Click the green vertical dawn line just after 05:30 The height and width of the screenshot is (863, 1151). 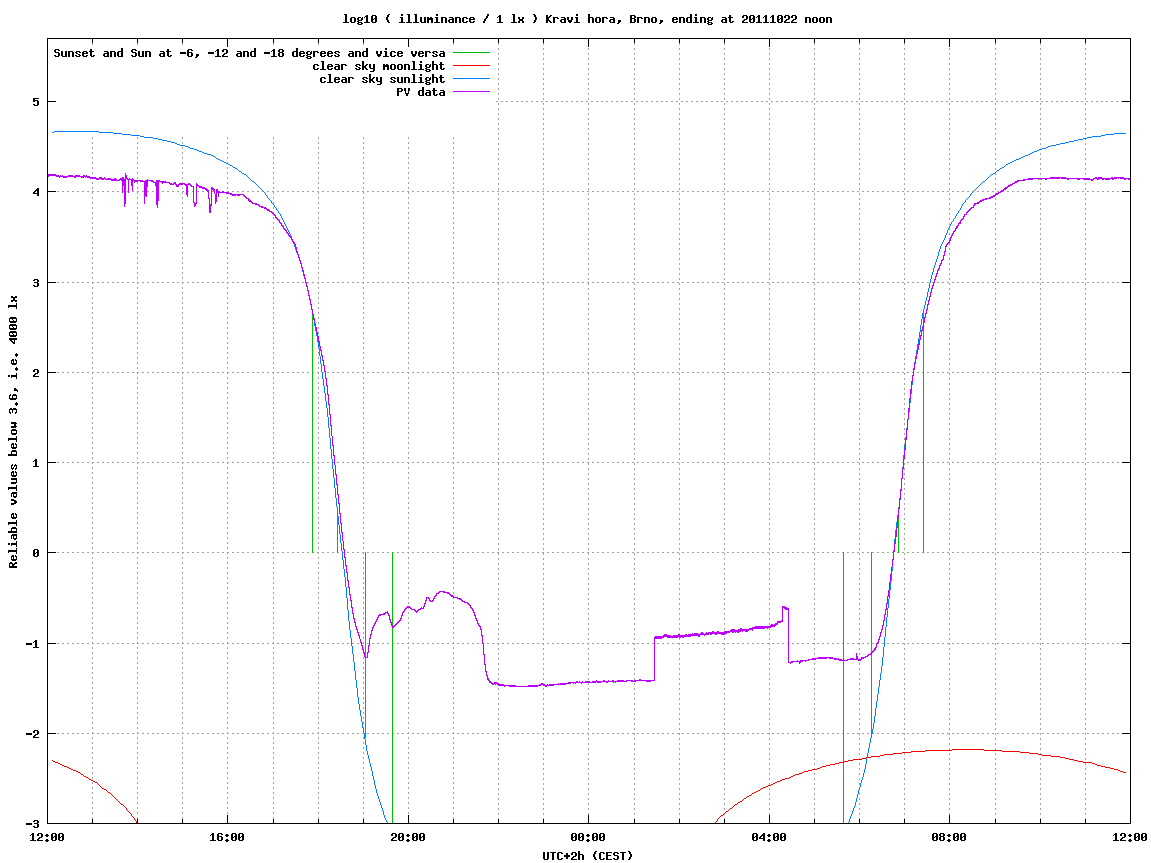pos(843,688)
